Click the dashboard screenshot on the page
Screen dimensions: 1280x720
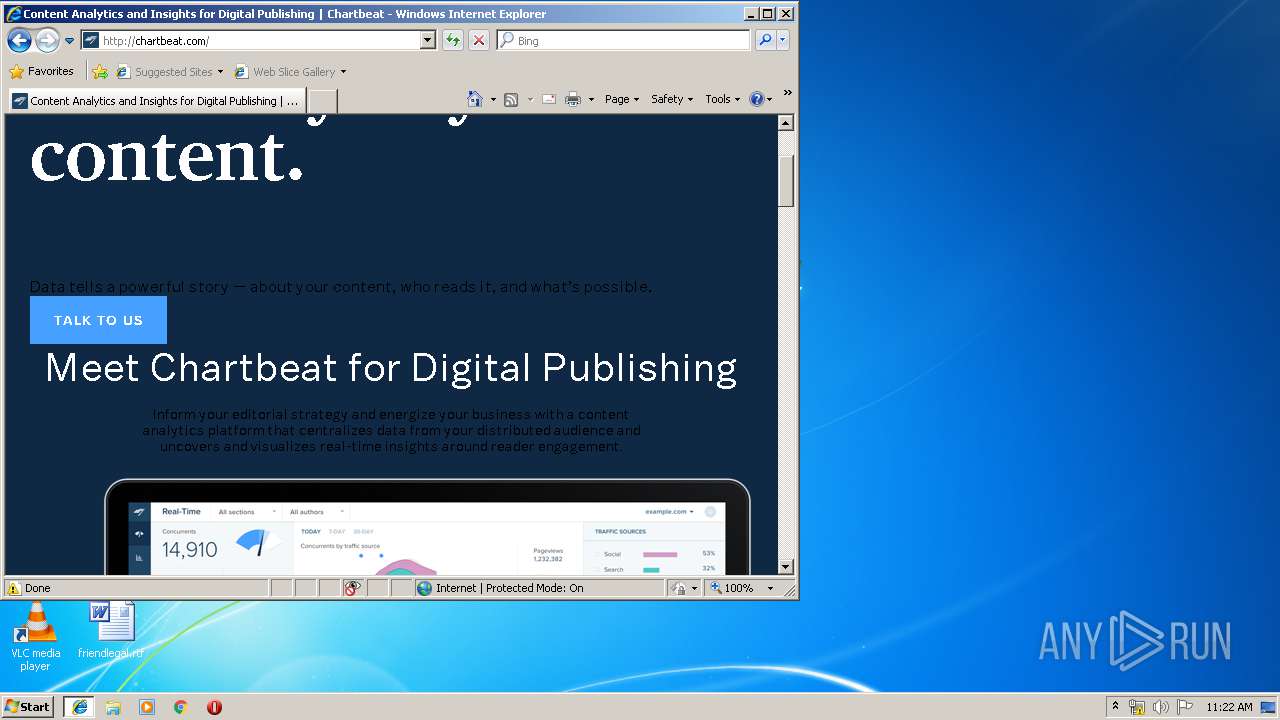click(427, 527)
